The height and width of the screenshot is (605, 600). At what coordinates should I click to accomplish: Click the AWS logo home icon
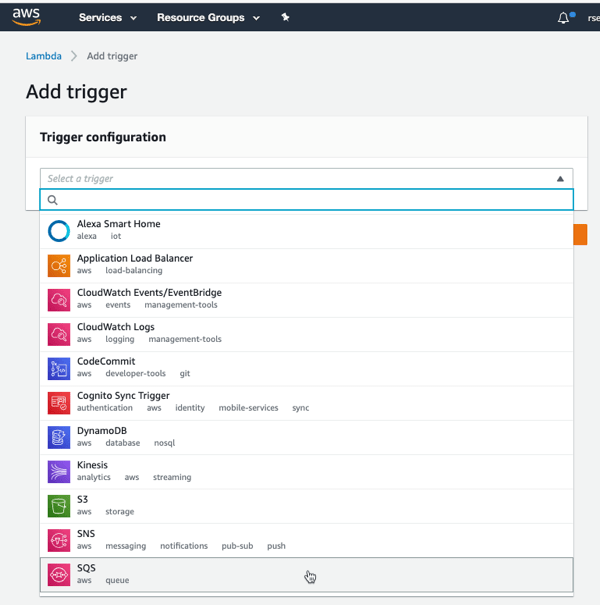tap(26, 17)
